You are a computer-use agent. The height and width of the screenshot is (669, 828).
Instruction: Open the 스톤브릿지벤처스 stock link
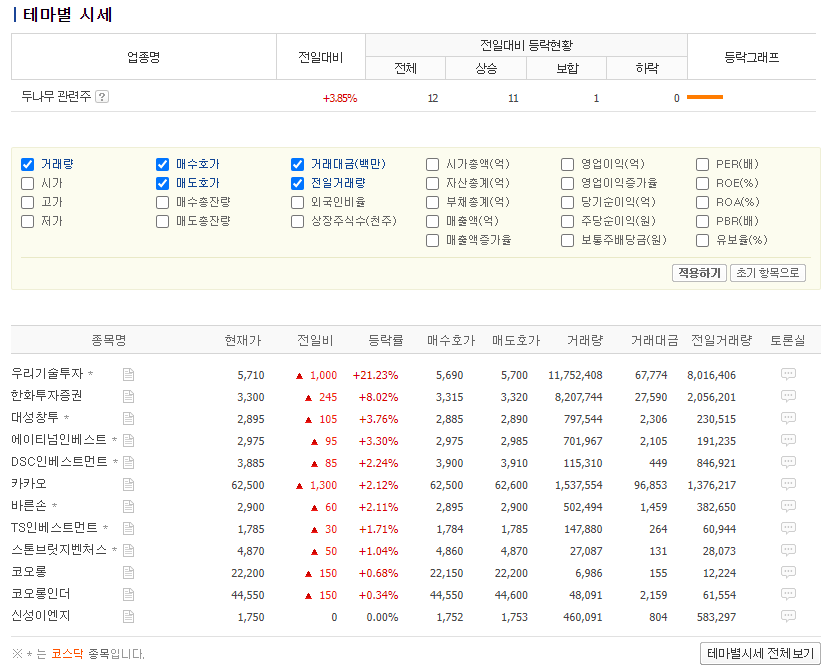[59, 550]
